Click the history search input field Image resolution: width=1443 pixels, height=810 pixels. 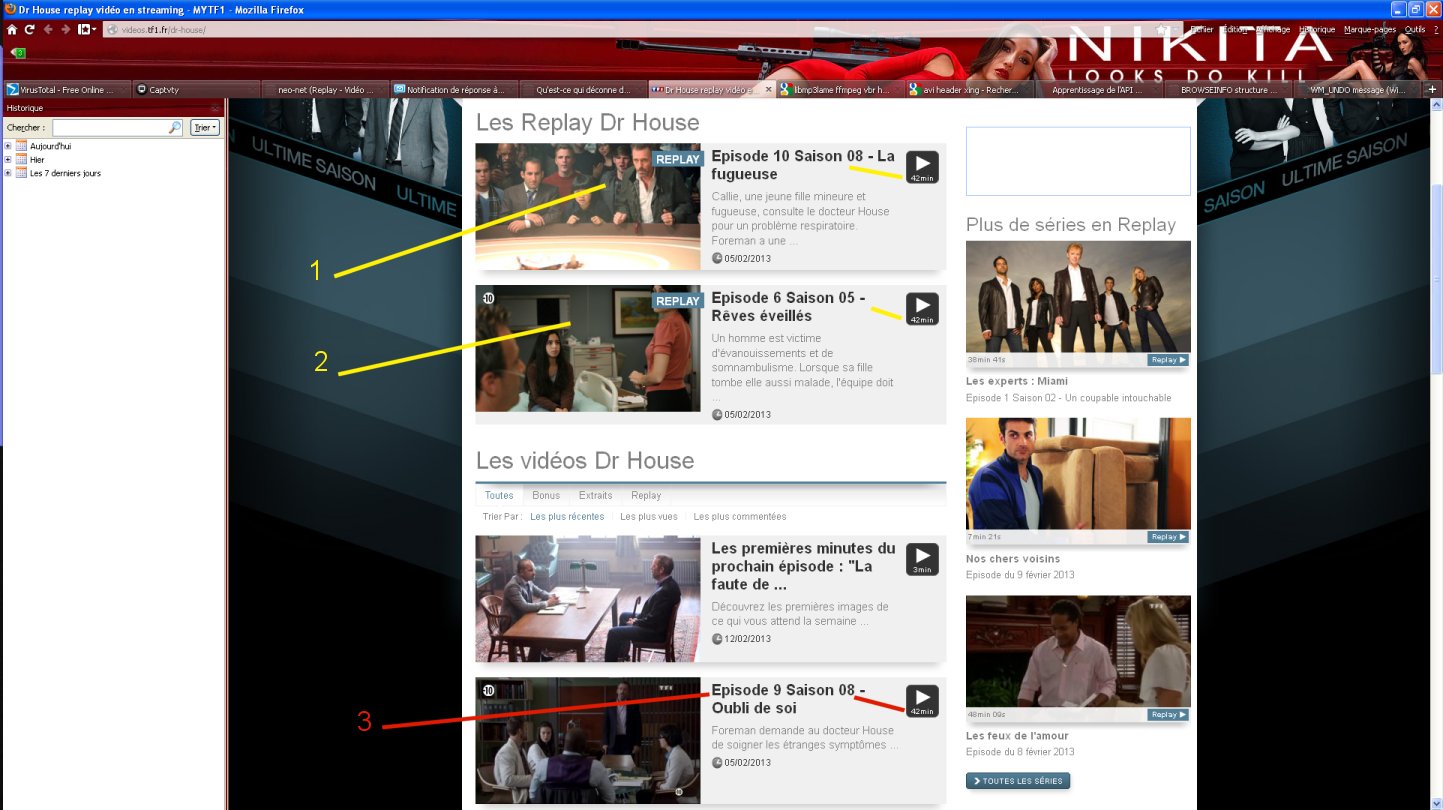coord(110,128)
